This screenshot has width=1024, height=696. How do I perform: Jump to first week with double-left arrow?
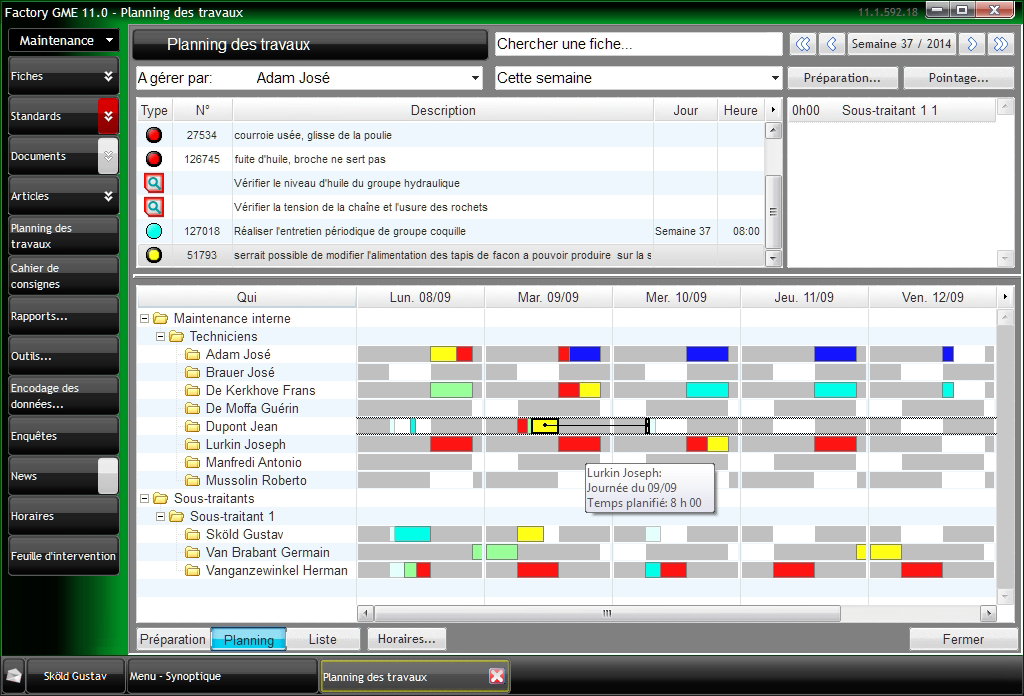click(x=803, y=44)
